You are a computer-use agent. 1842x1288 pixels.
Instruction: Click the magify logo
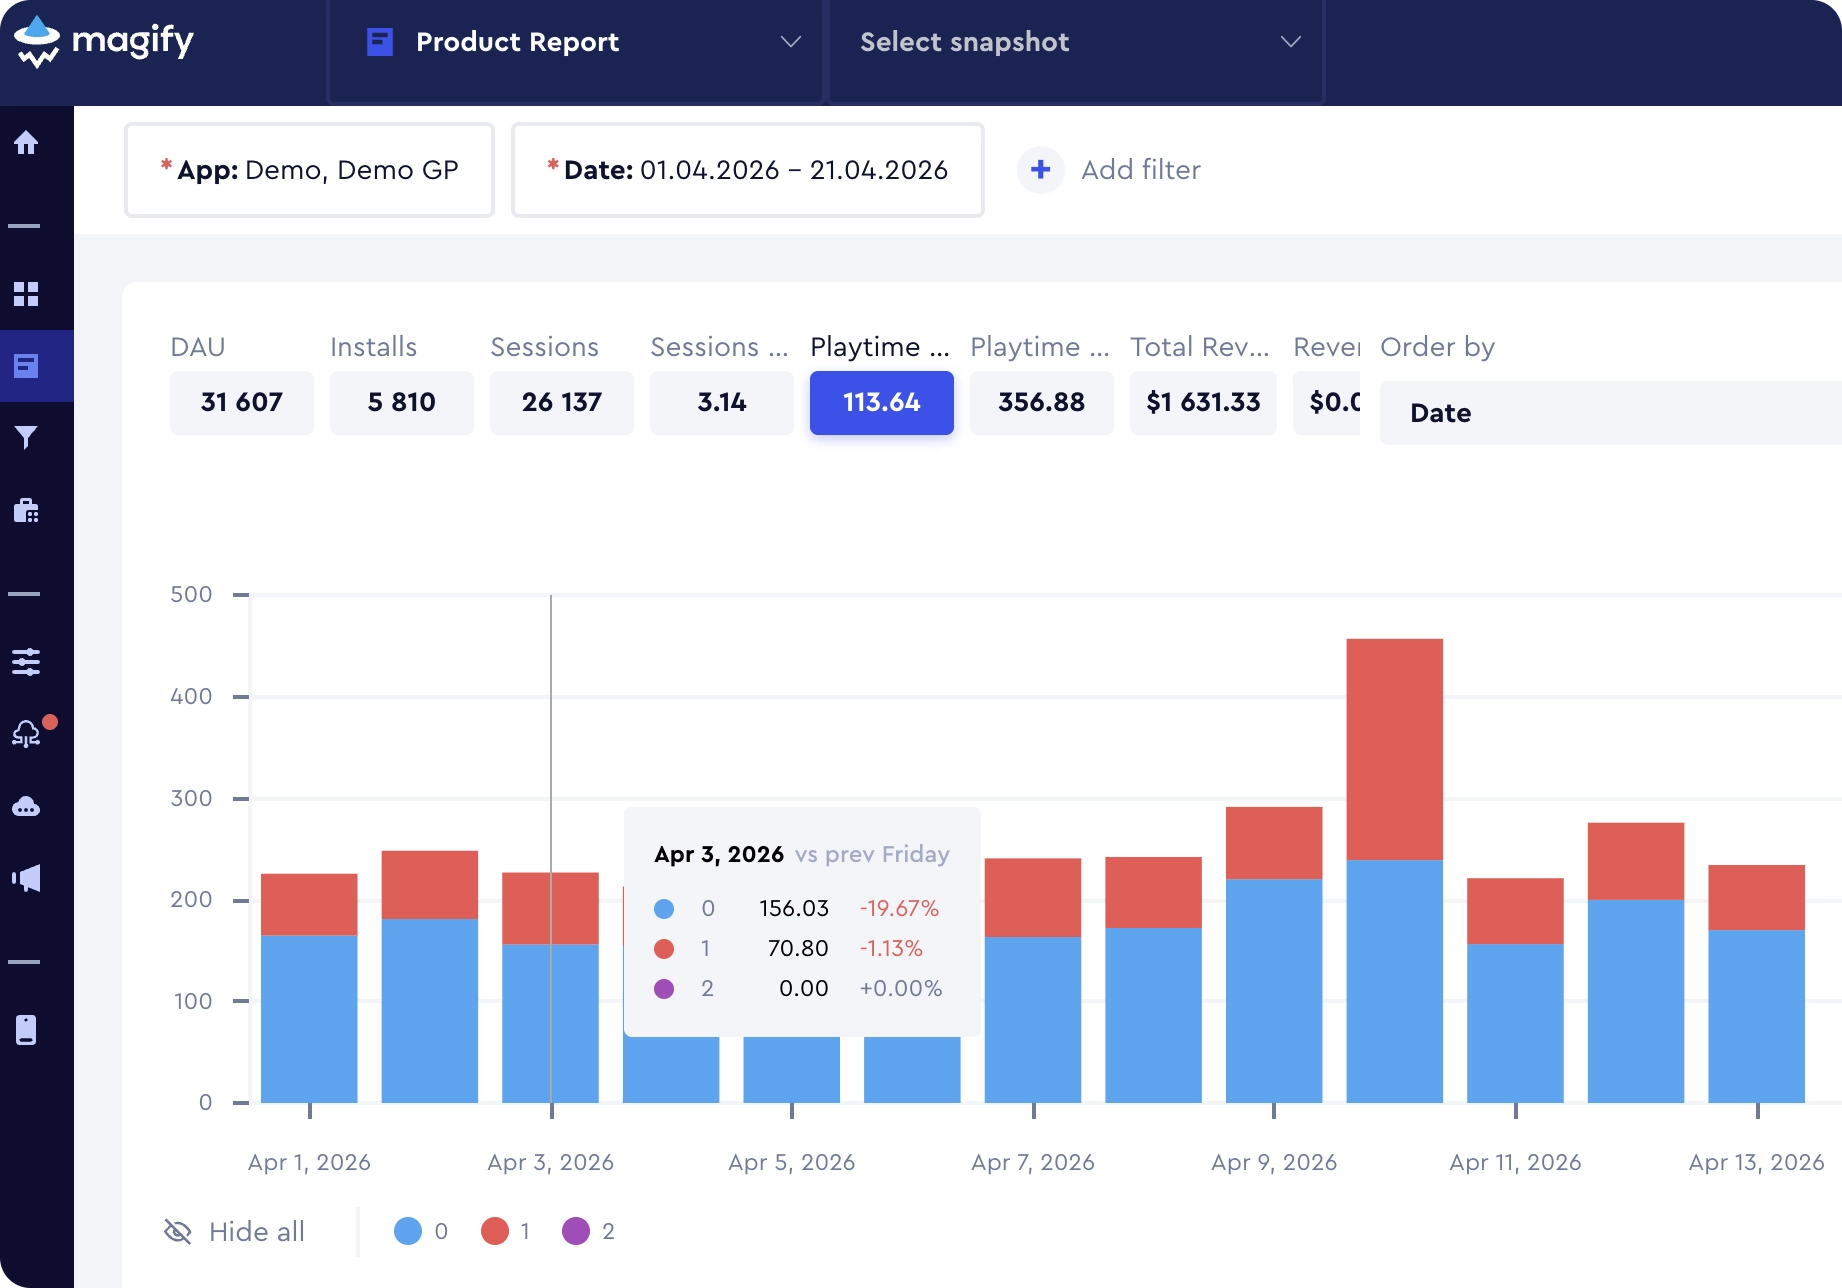pyautogui.click(x=104, y=42)
